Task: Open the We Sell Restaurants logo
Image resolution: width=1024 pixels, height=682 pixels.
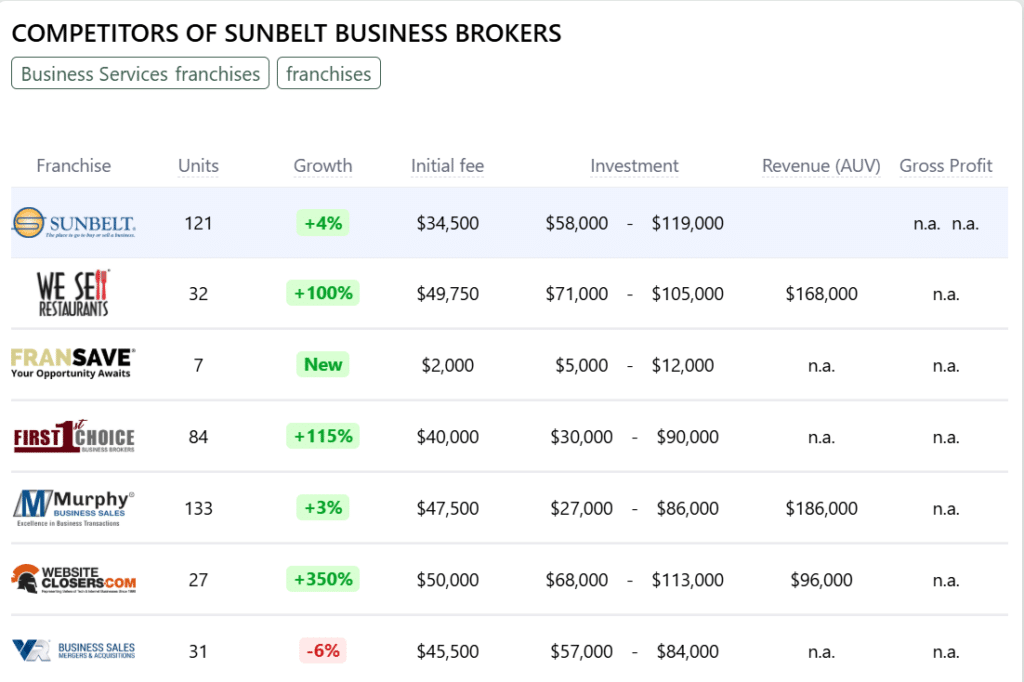Action: (x=73, y=293)
